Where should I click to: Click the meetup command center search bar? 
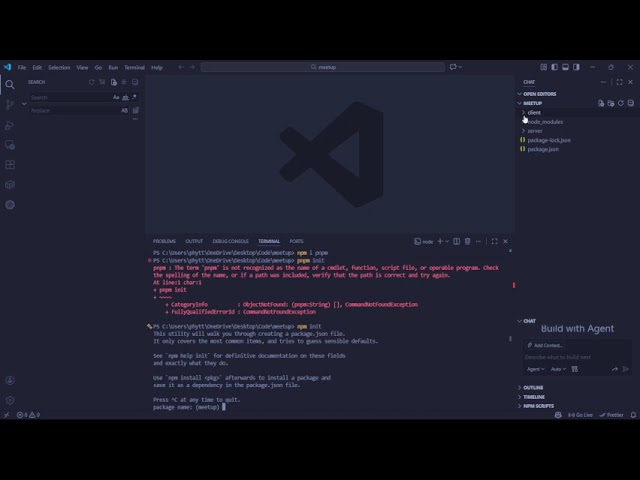322,67
